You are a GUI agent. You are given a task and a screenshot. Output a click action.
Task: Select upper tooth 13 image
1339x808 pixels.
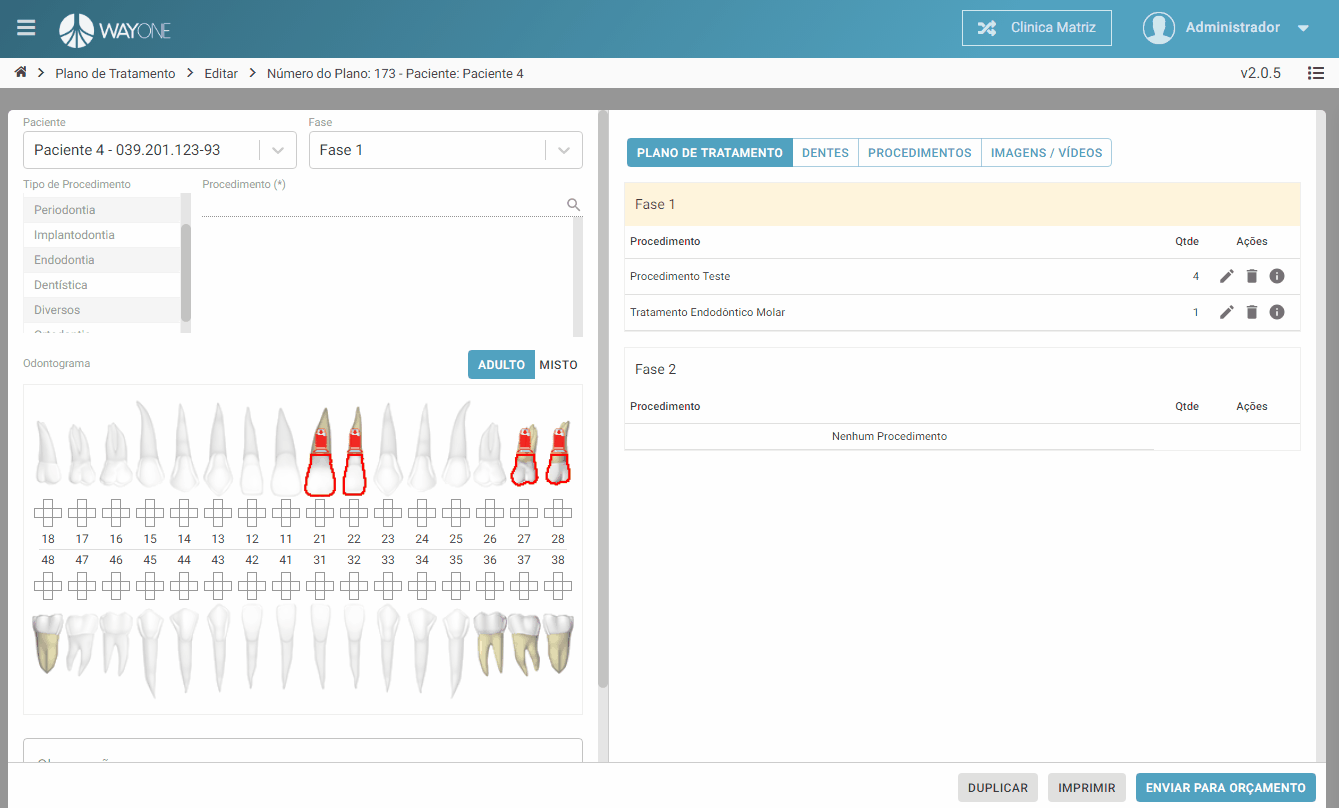[x=218, y=448]
